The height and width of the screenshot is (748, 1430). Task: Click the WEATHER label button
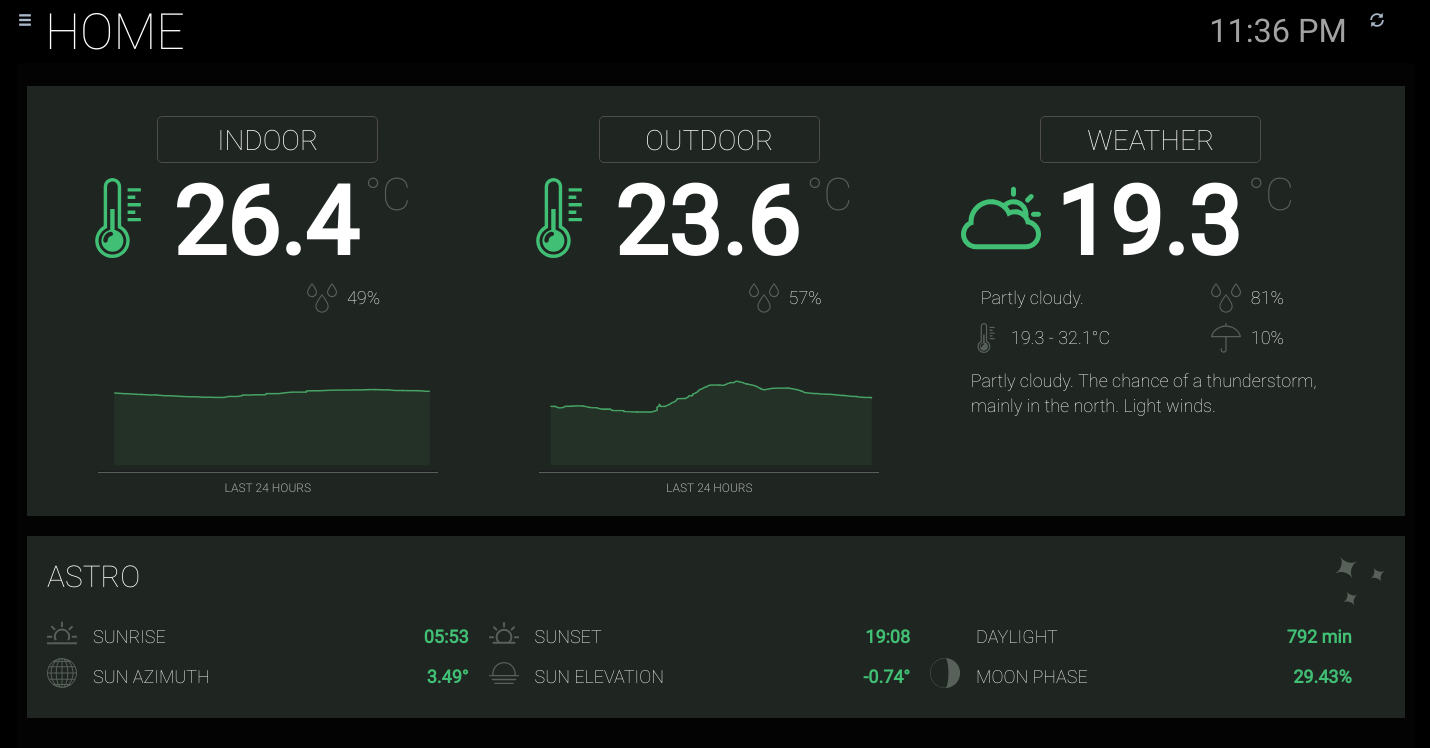click(1150, 140)
